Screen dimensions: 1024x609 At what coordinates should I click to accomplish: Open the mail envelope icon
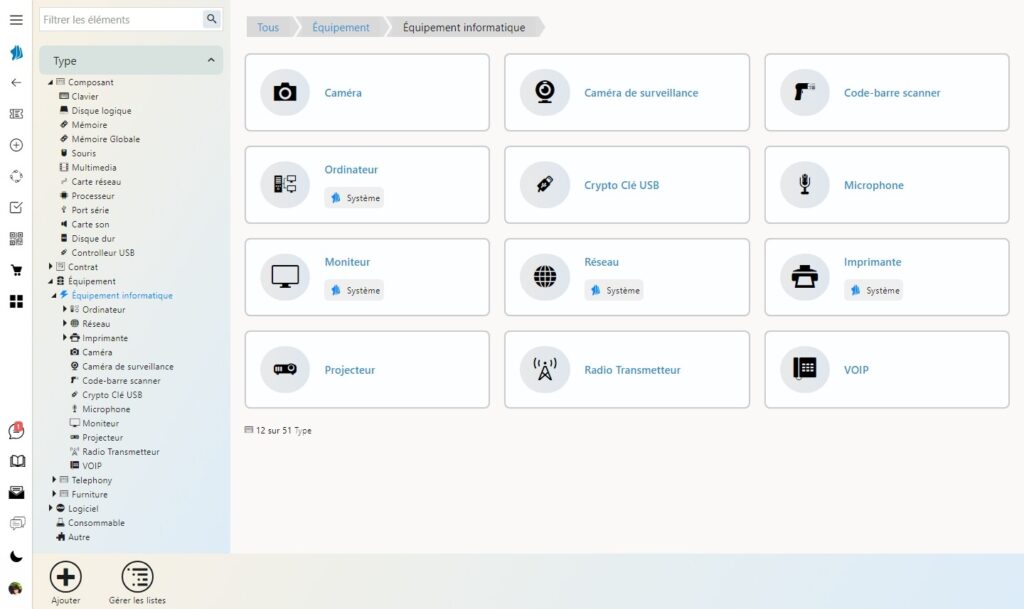click(16, 492)
